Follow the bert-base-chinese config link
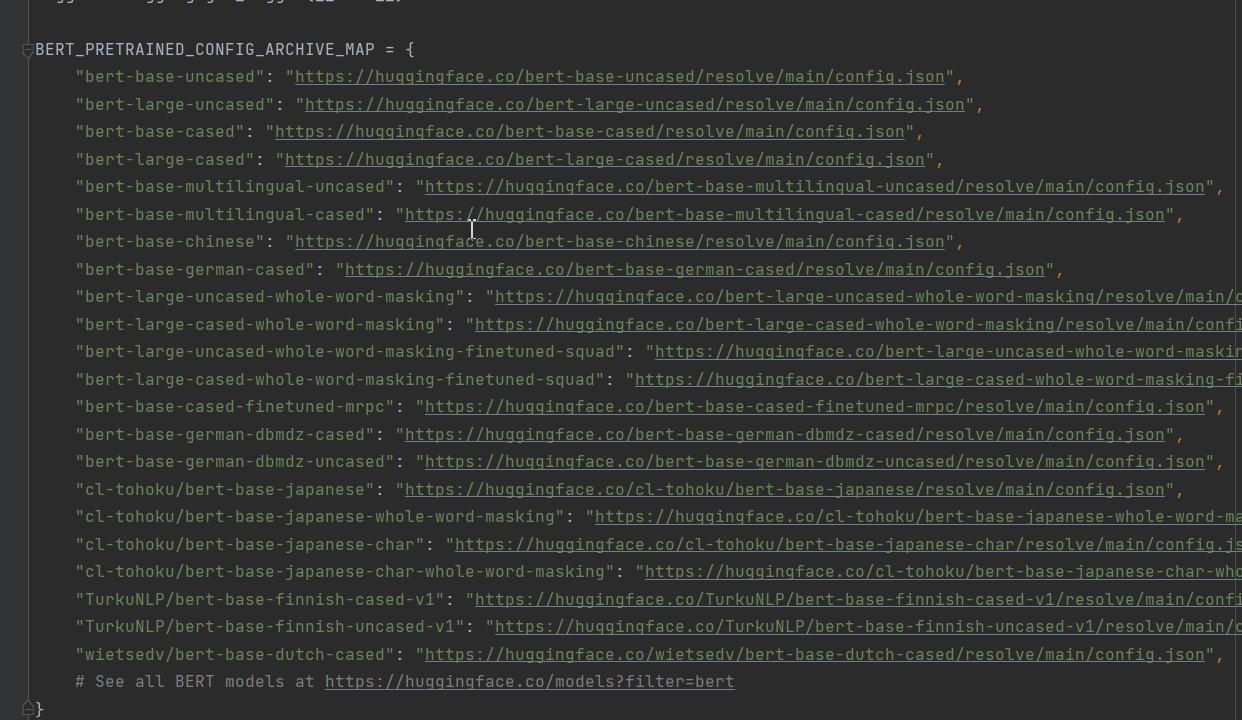1242x720 pixels. [x=620, y=242]
